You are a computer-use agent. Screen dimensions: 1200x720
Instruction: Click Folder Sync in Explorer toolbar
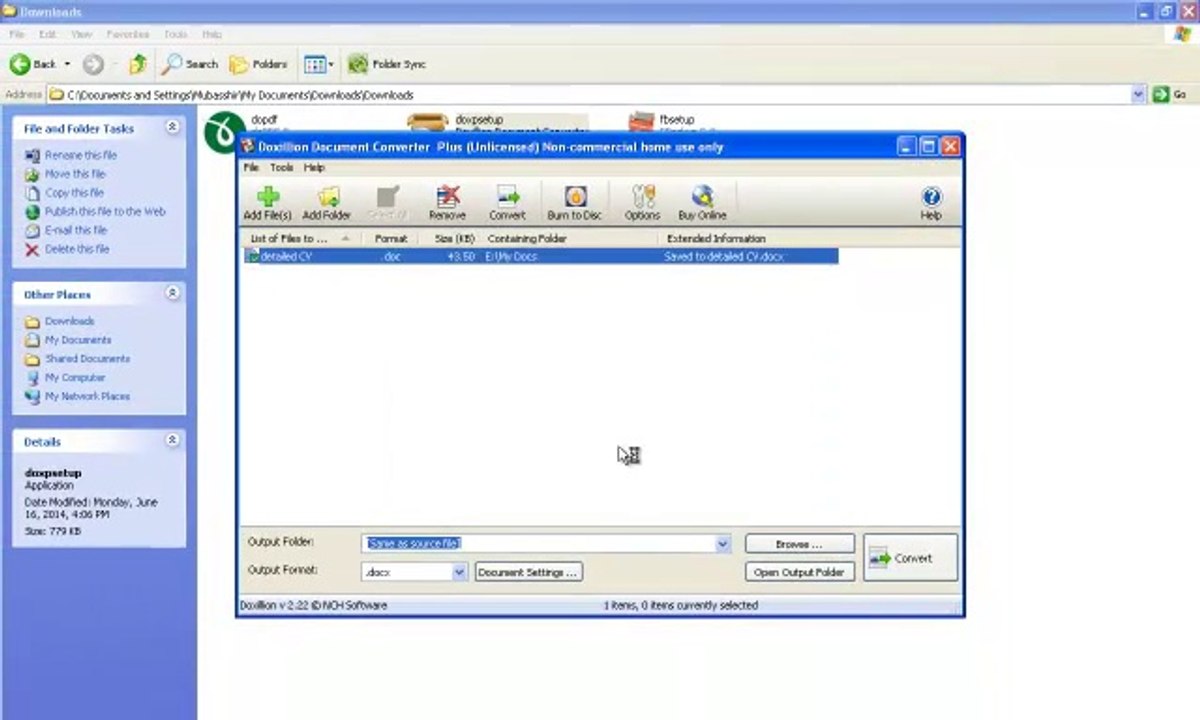(x=386, y=64)
